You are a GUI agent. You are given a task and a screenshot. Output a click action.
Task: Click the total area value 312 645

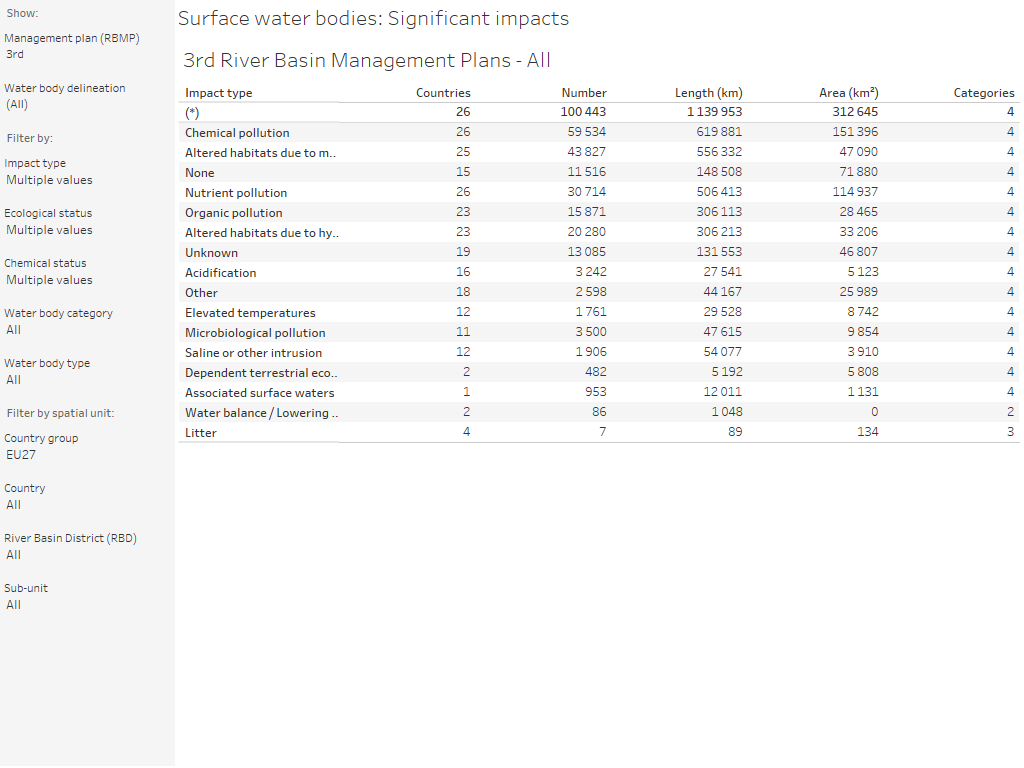pyautogui.click(x=855, y=112)
